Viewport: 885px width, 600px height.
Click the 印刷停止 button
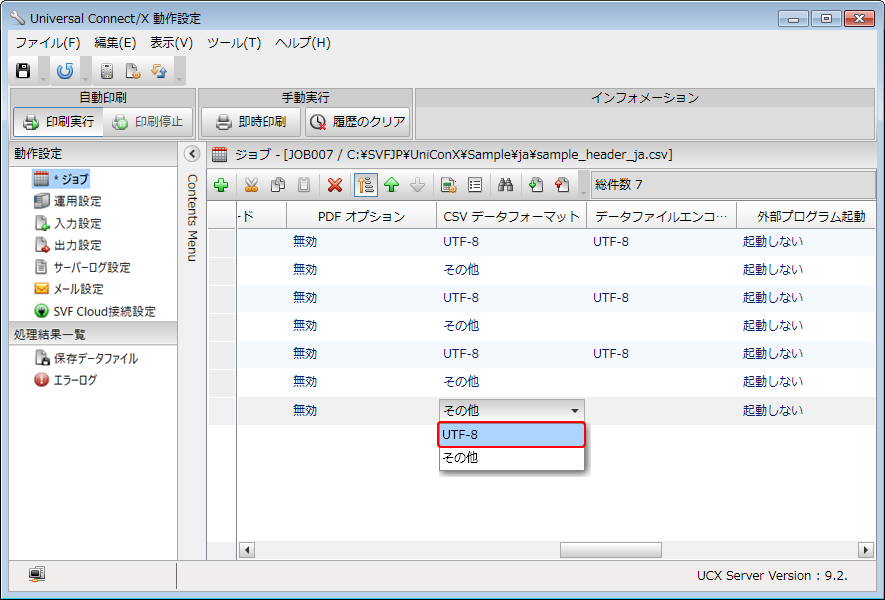tap(148, 122)
